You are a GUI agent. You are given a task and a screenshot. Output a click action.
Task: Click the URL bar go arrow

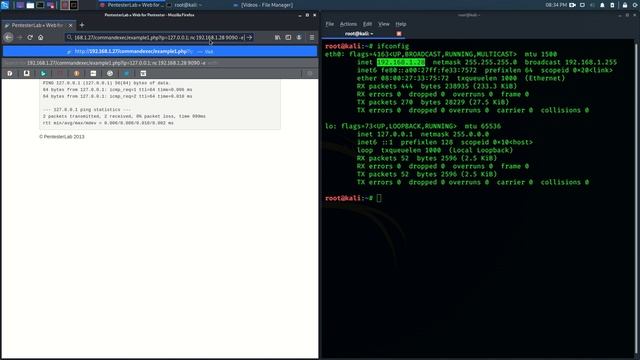click(249, 37)
